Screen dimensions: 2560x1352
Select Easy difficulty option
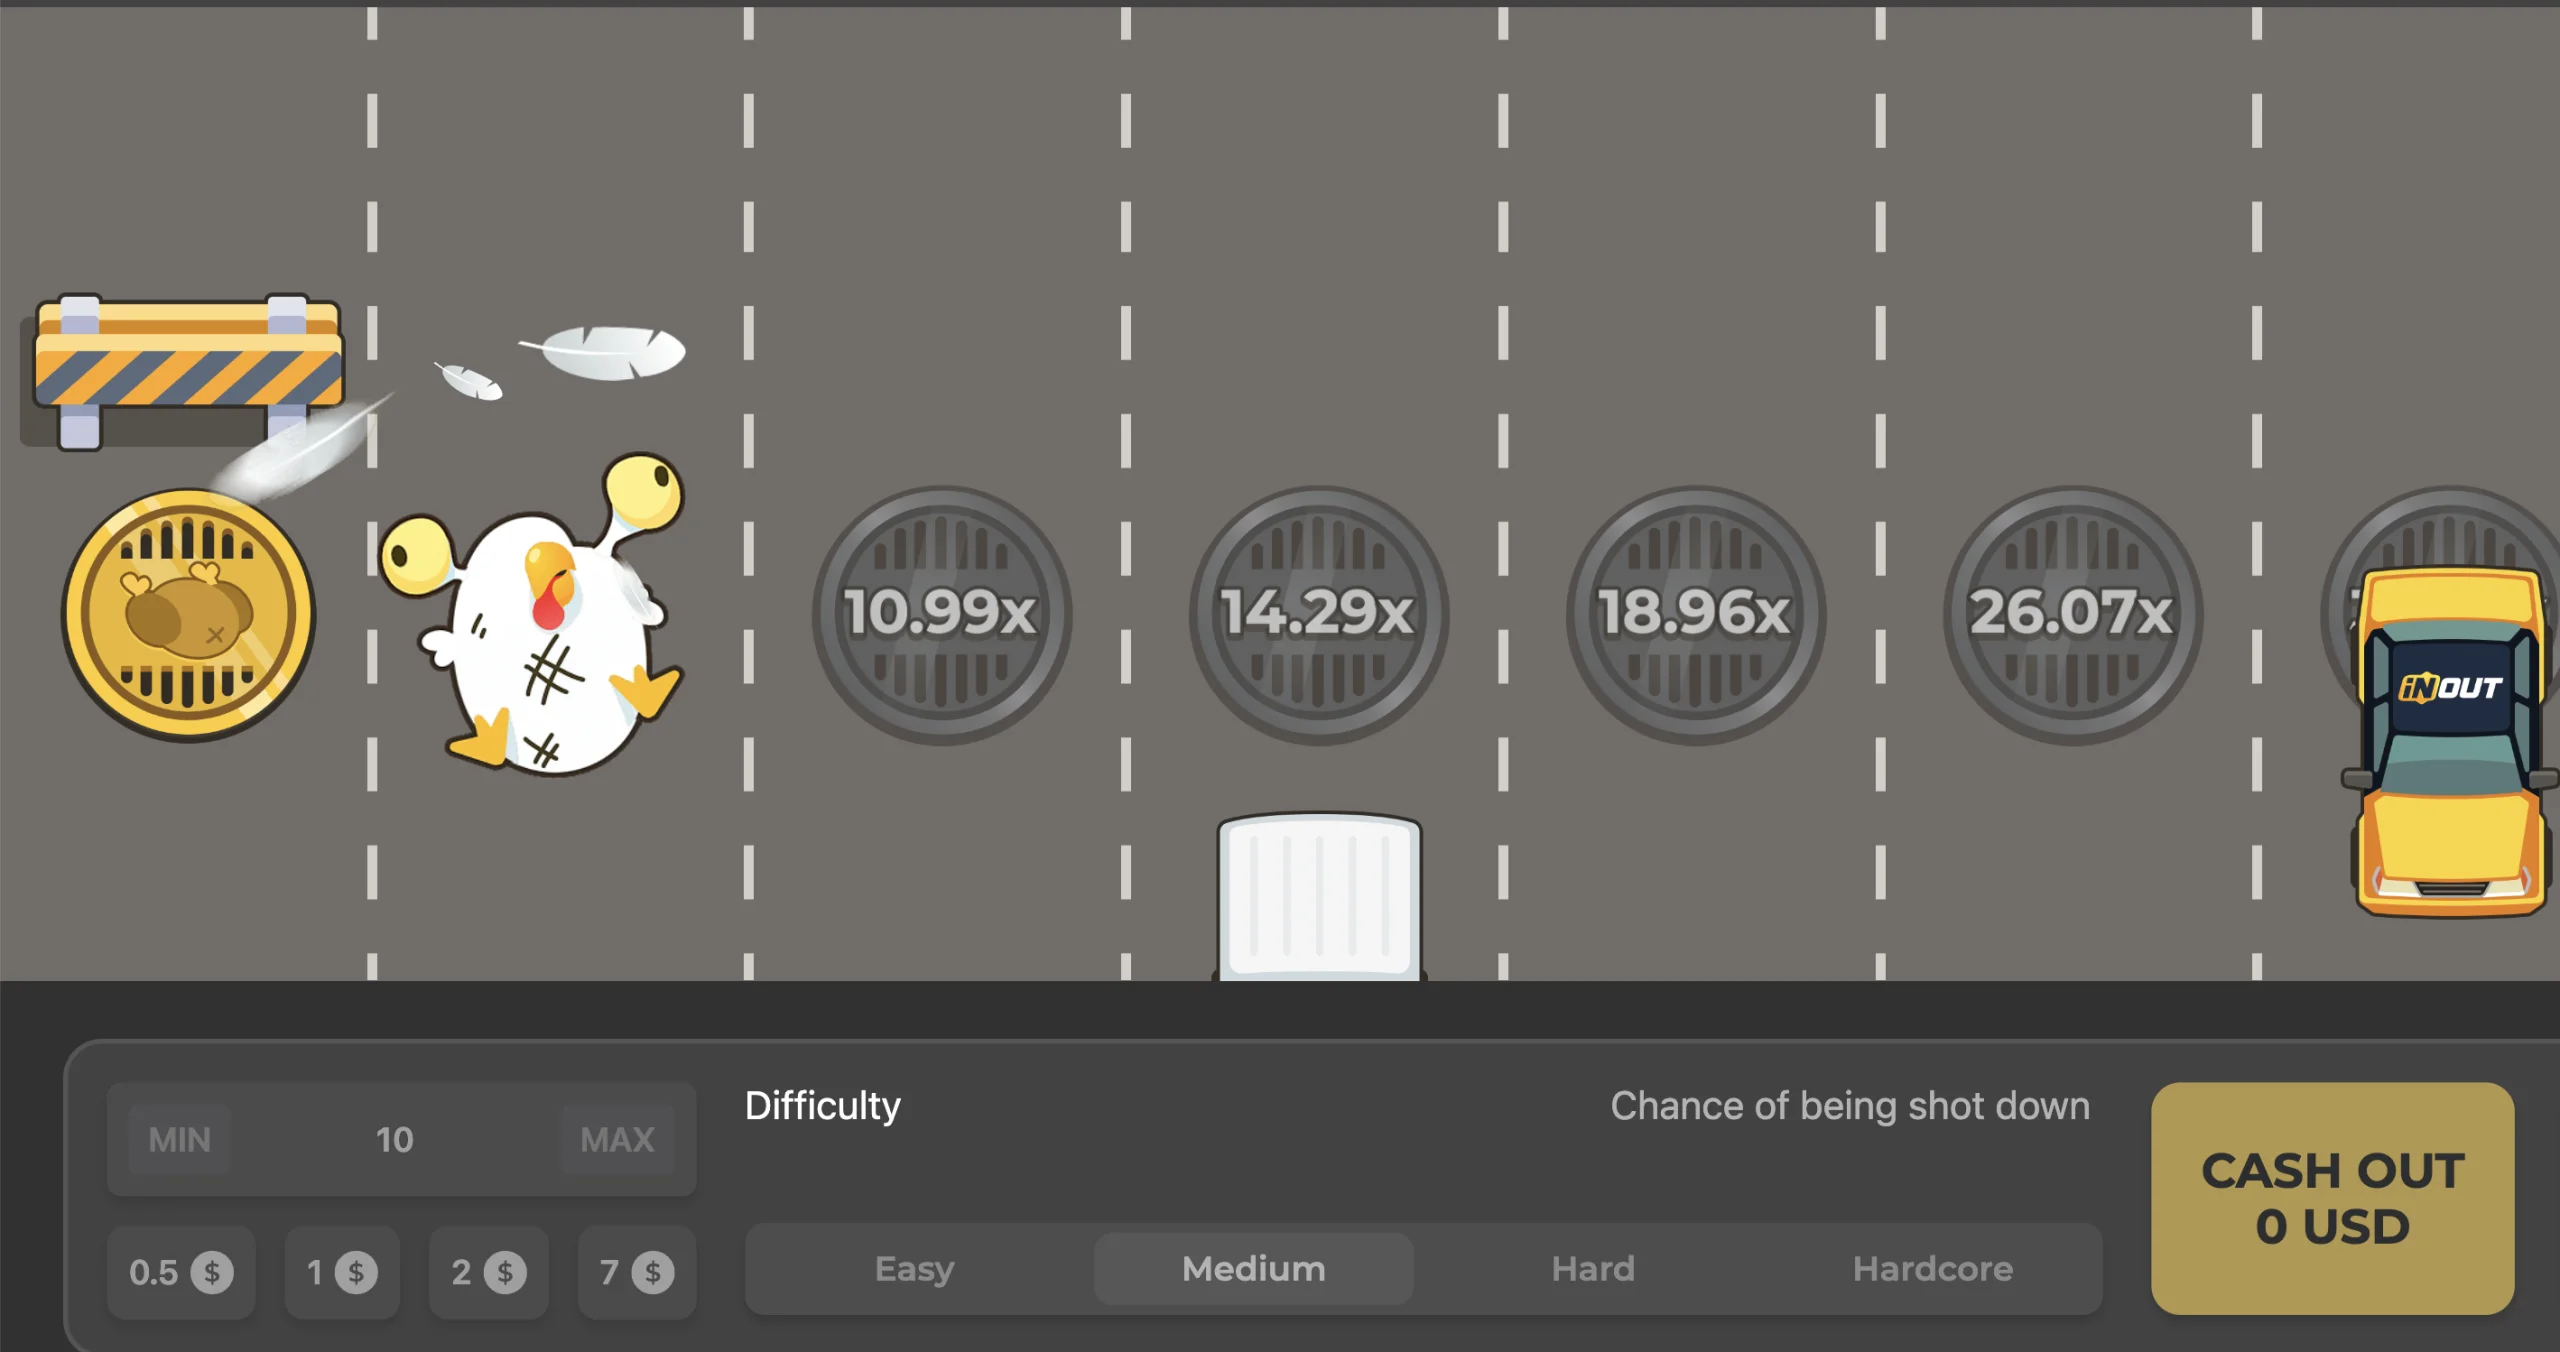914,1269
